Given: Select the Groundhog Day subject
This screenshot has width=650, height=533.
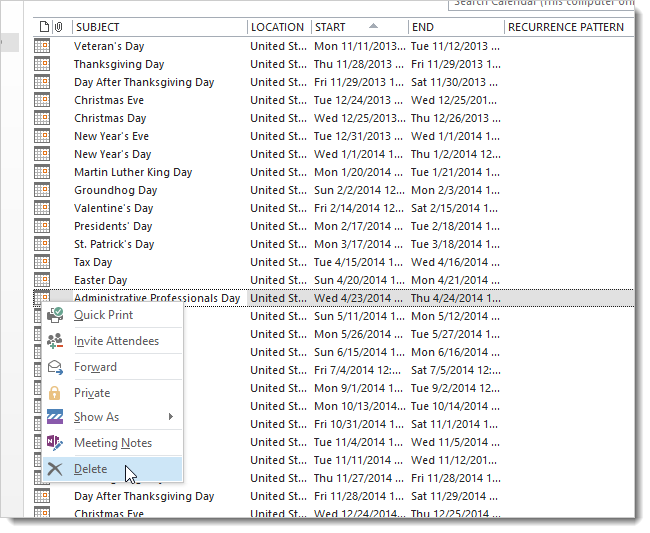Looking at the screenshot, I should tap(116, 190).
